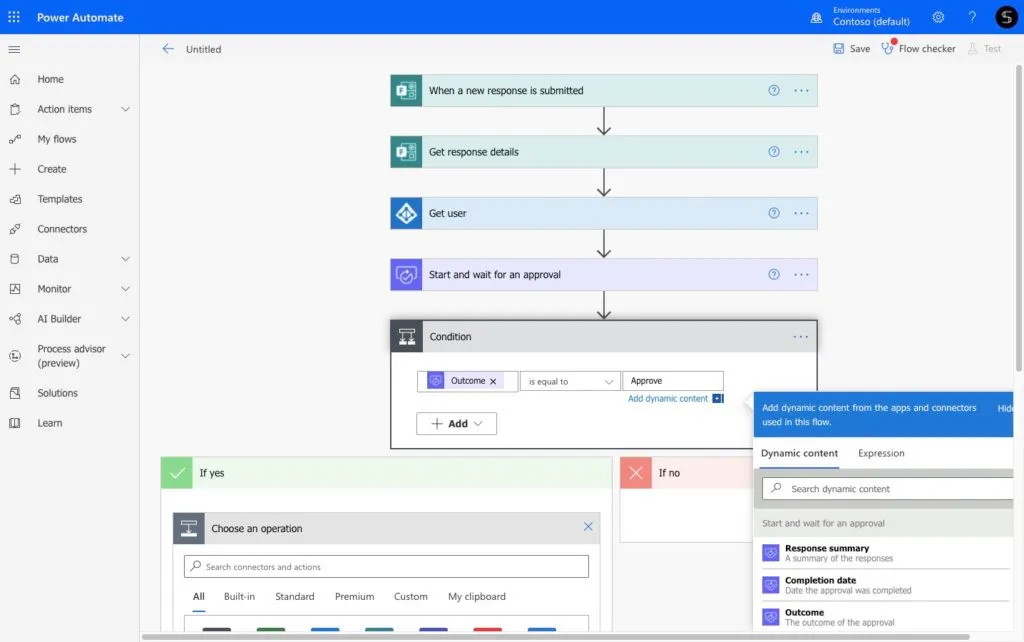
Task: Open the help question mark in header
Action: 972,17
